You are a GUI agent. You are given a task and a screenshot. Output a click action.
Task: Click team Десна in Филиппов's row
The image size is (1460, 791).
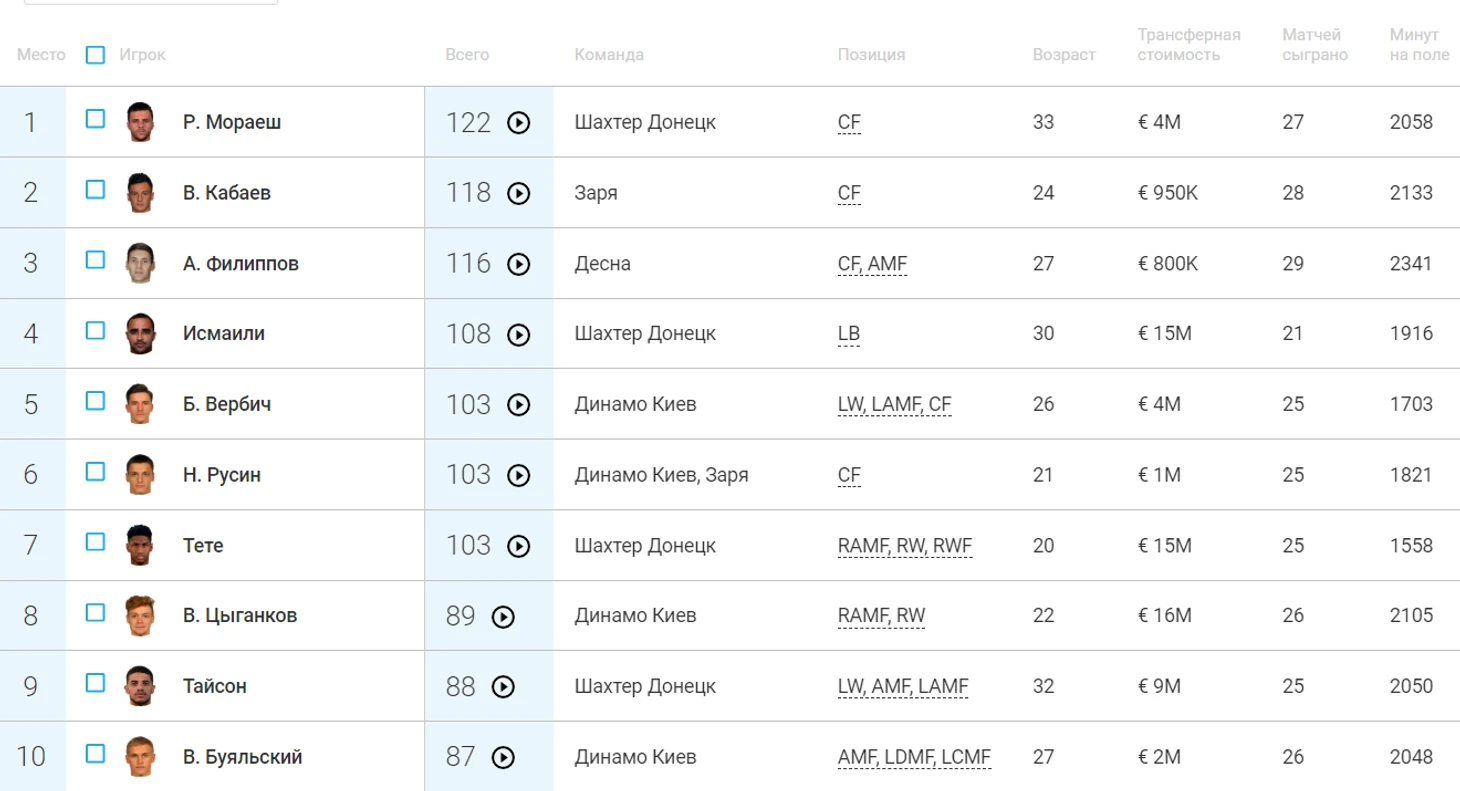pyautogui.click(x=603, y=264)
